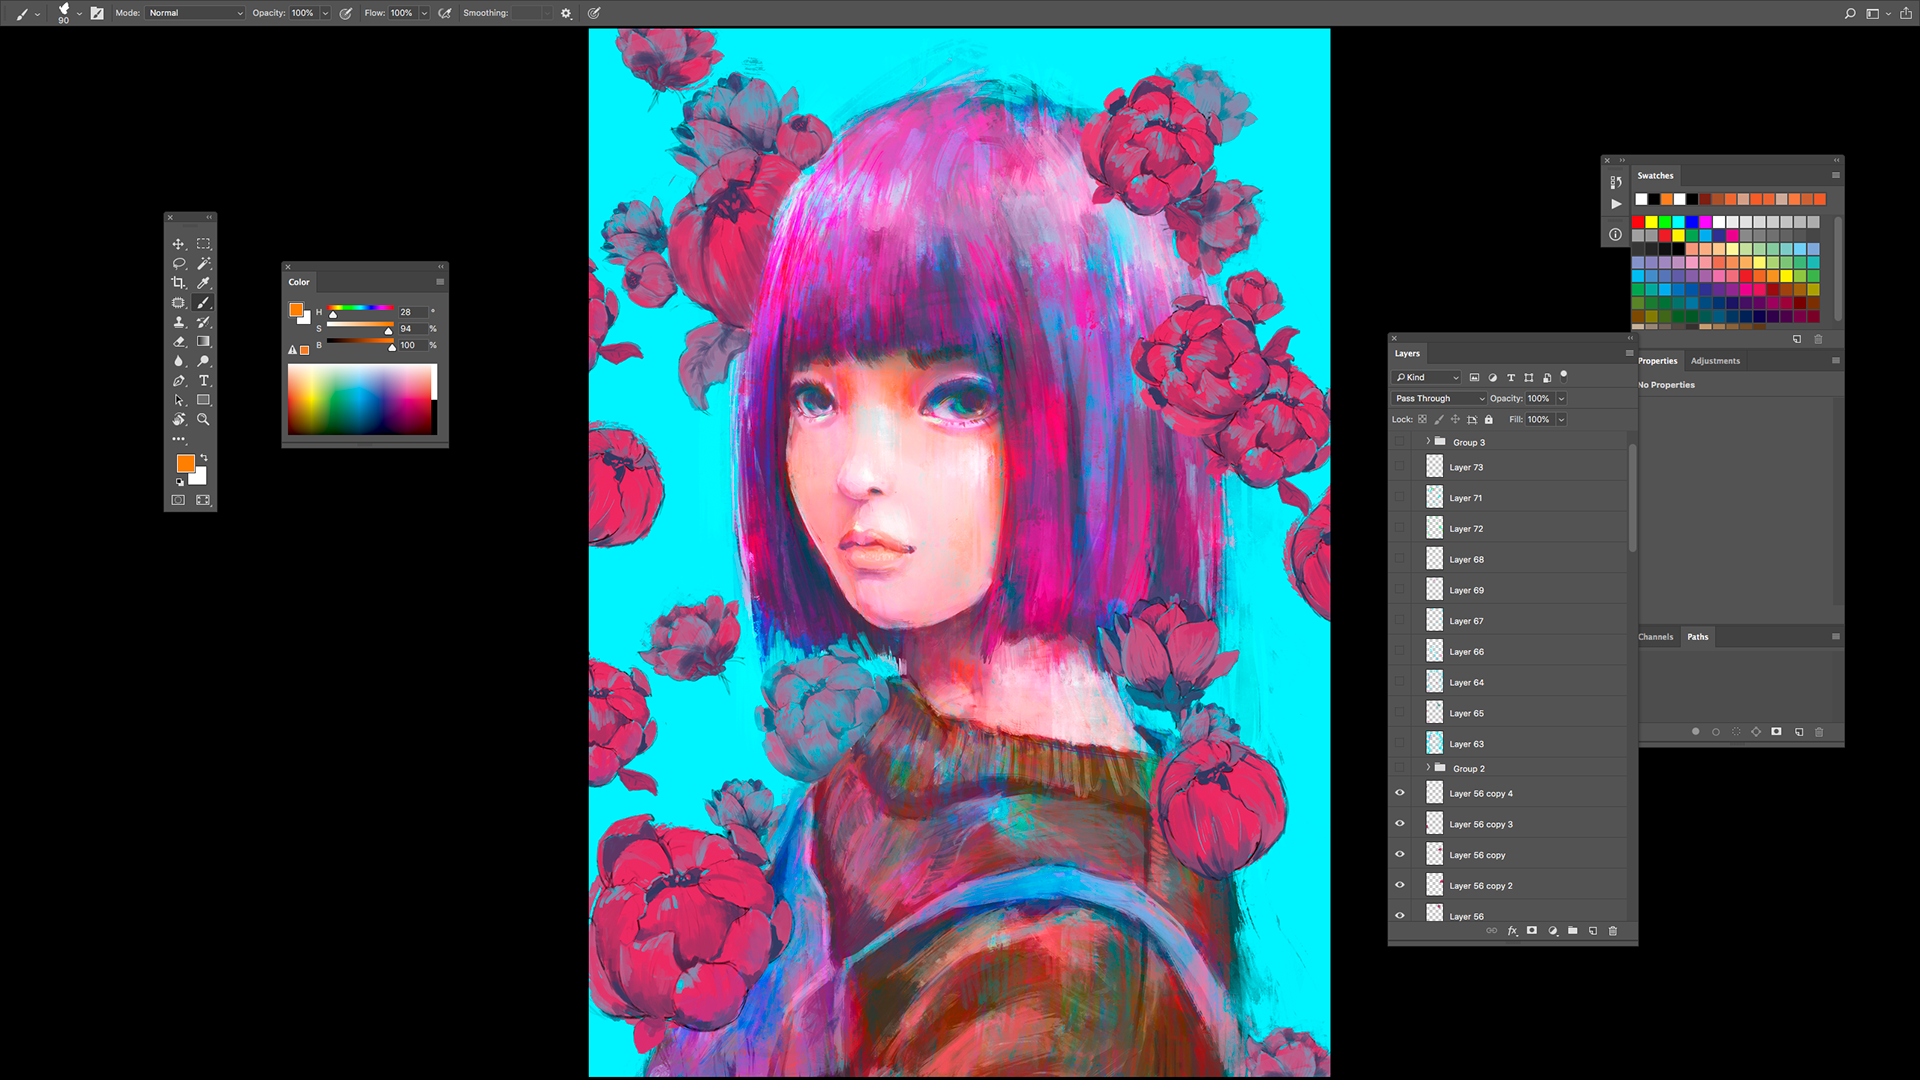Create a new layer group button
Screen dimensions: 1920x1080
[1573, 931]
